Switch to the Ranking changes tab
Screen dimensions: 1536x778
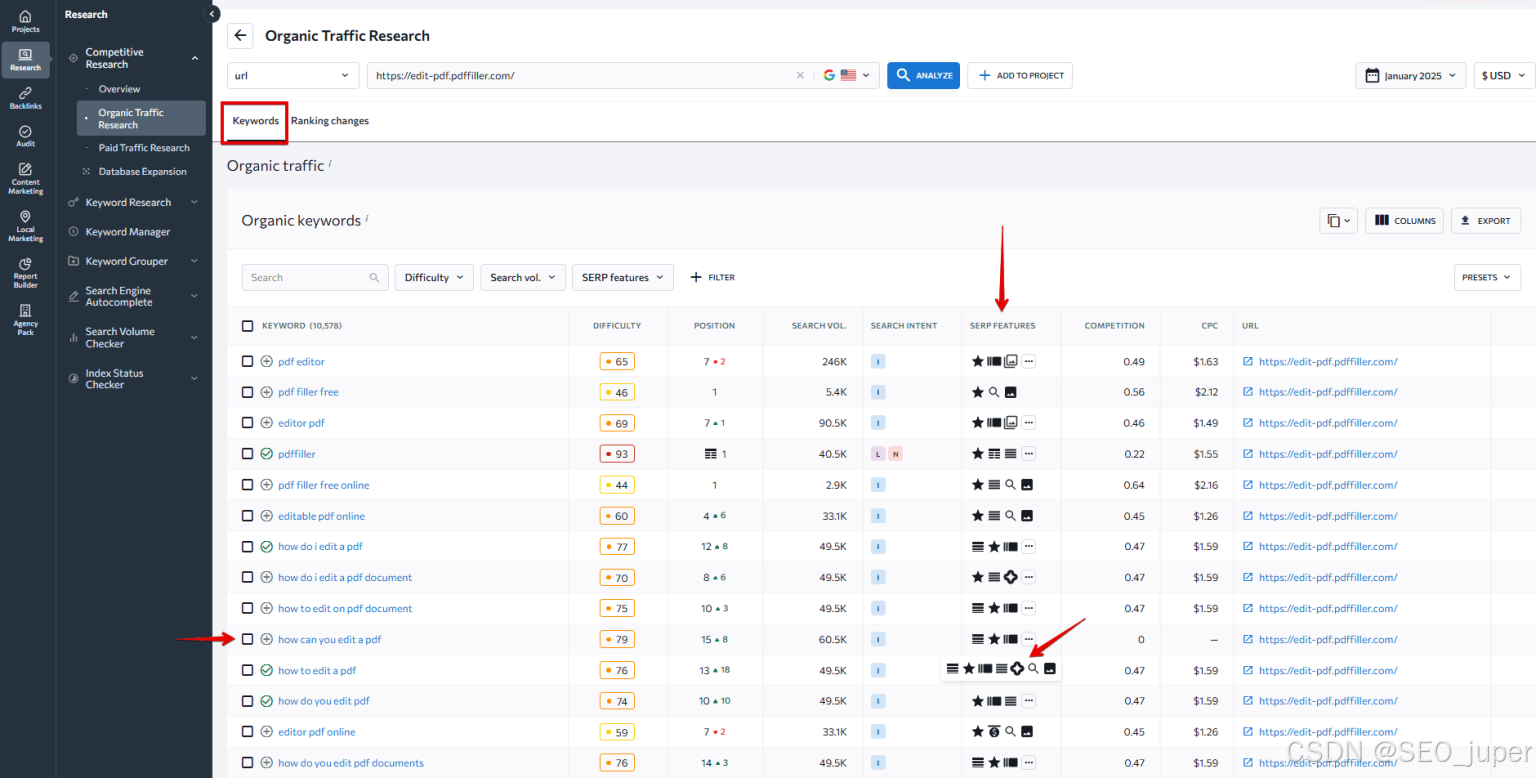pyautogui.click(x=330, y=121)
